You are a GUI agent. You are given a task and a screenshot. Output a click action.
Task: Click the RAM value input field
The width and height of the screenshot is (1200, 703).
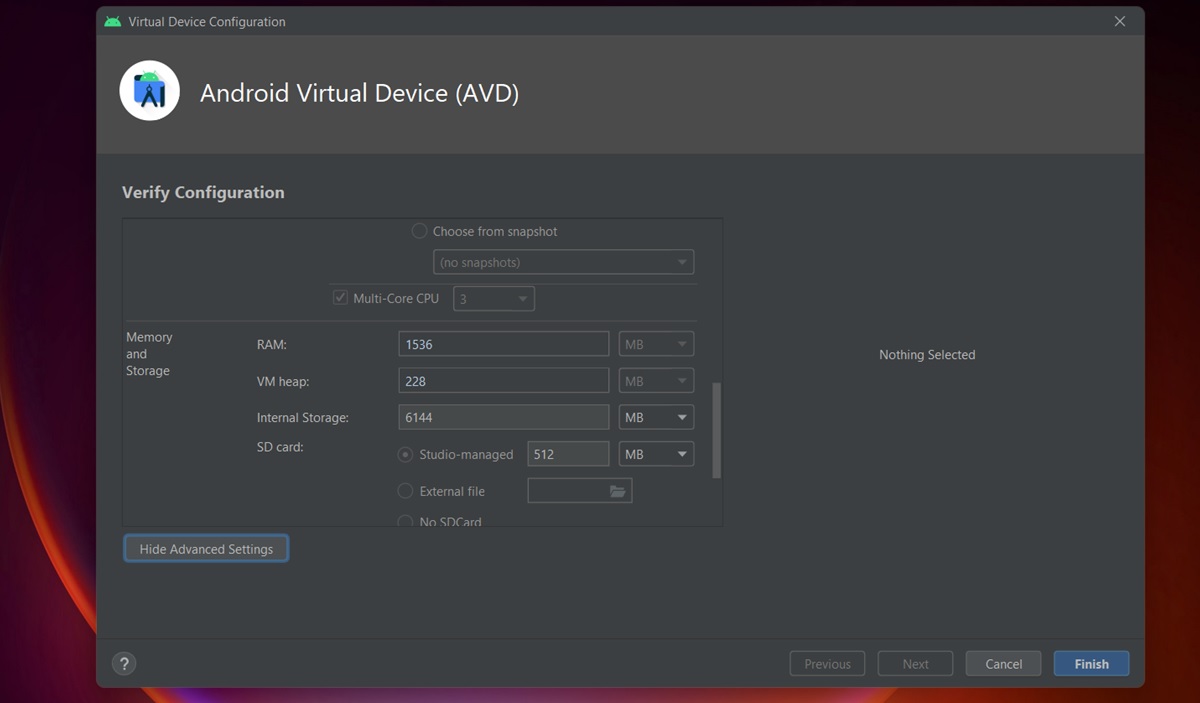[x=503, y=345]
